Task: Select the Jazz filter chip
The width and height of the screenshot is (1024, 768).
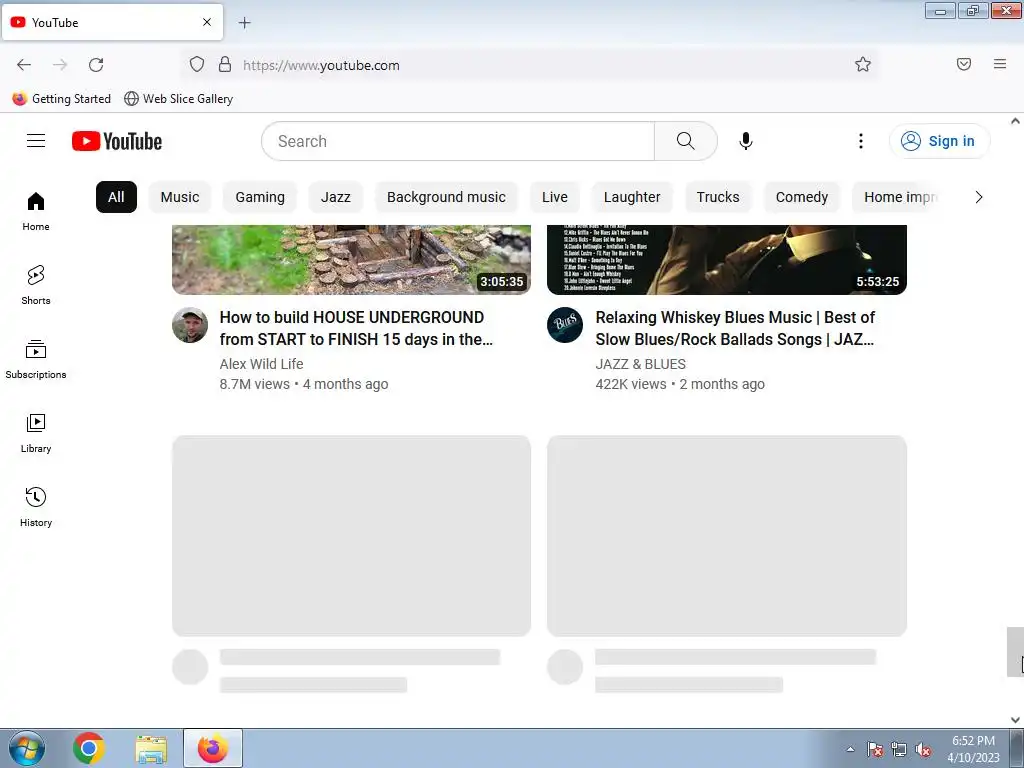Action: pyautogui.click(x=336, y=197)
